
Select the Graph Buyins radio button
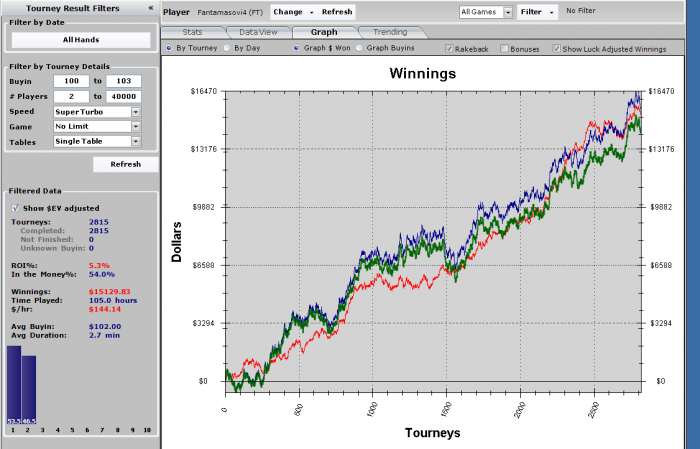click(359, 48)
